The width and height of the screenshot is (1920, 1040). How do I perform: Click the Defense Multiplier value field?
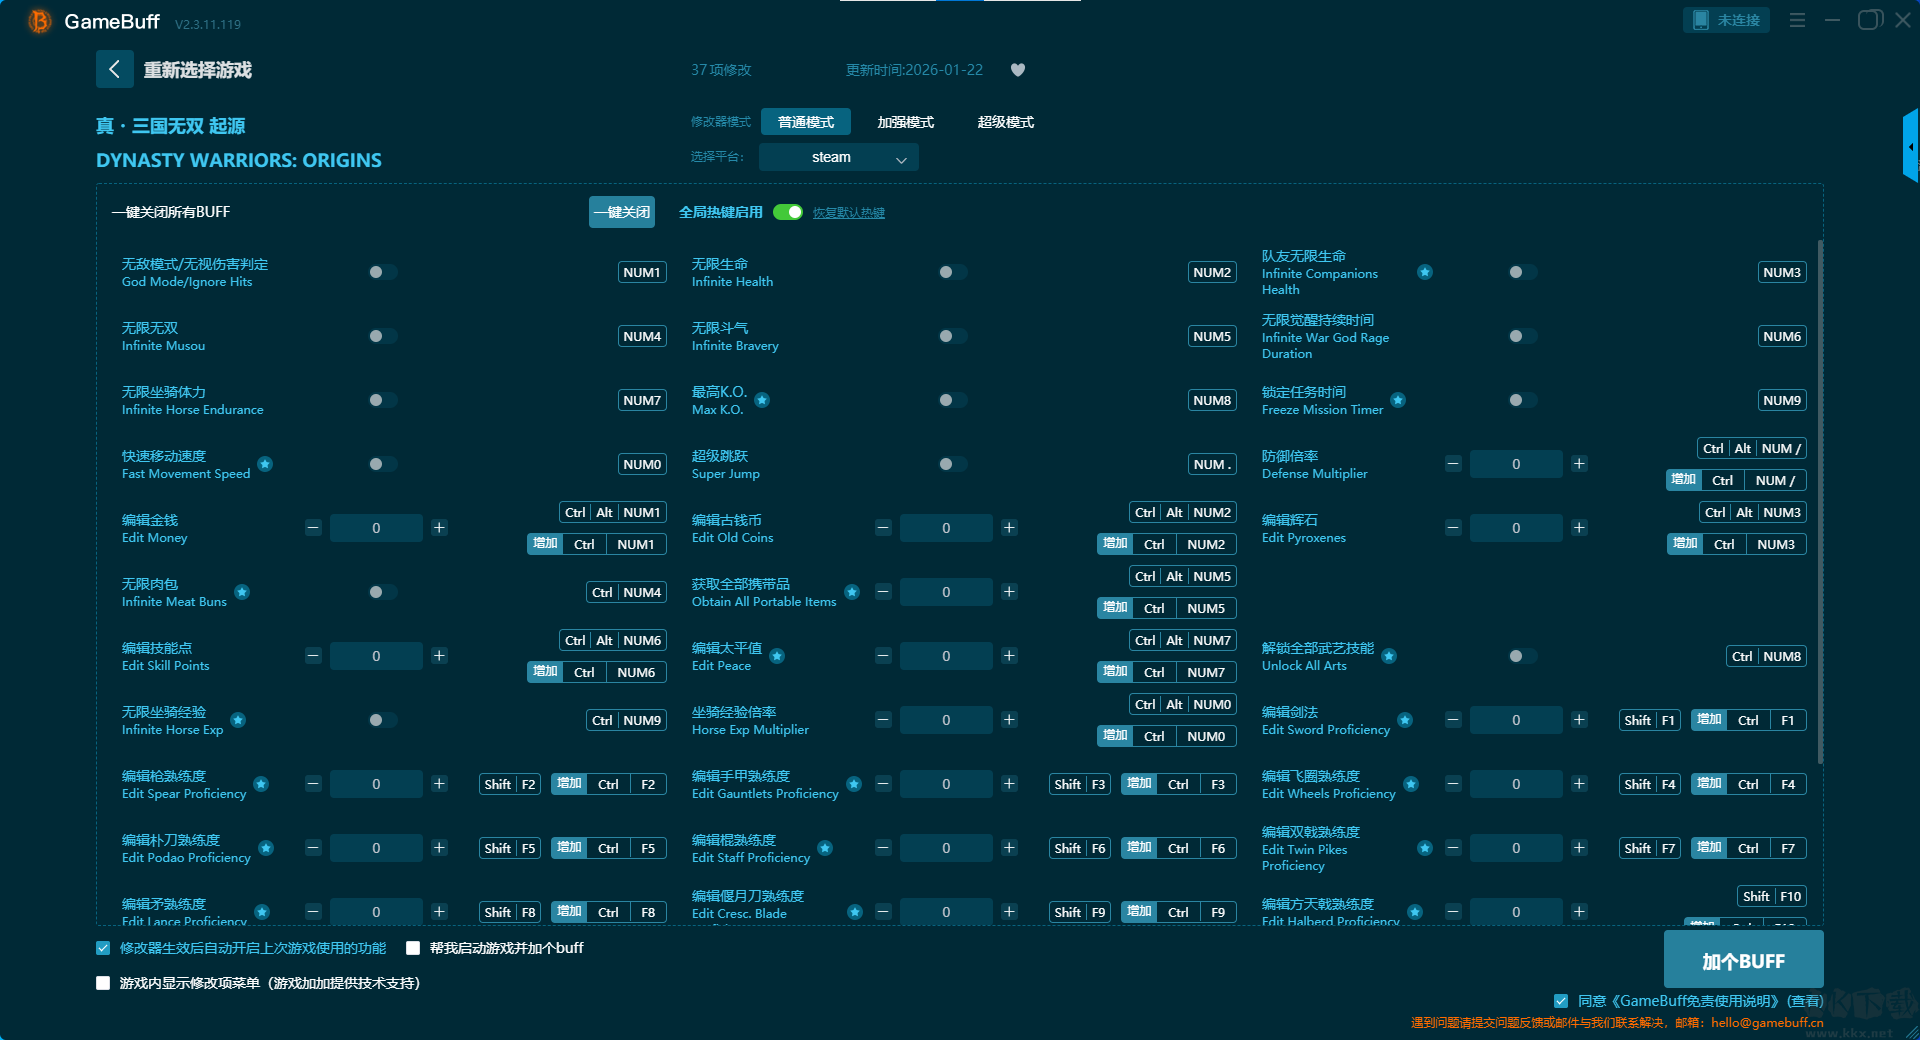[x=1516, y=464]
